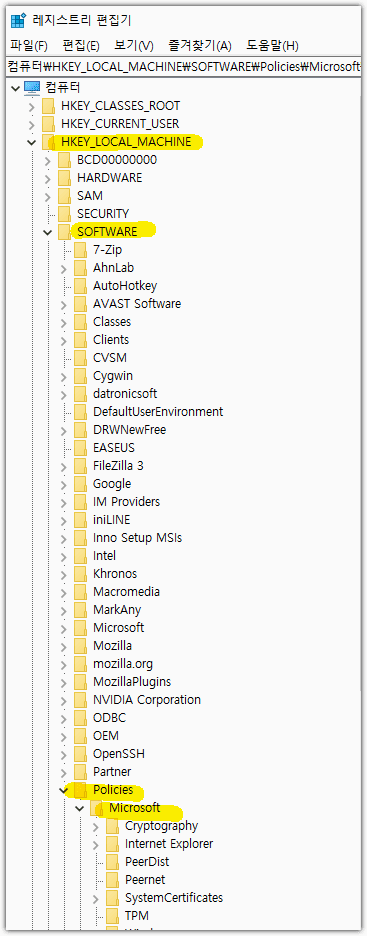Collapse the SOFTWARE key

tap(47, 232)
